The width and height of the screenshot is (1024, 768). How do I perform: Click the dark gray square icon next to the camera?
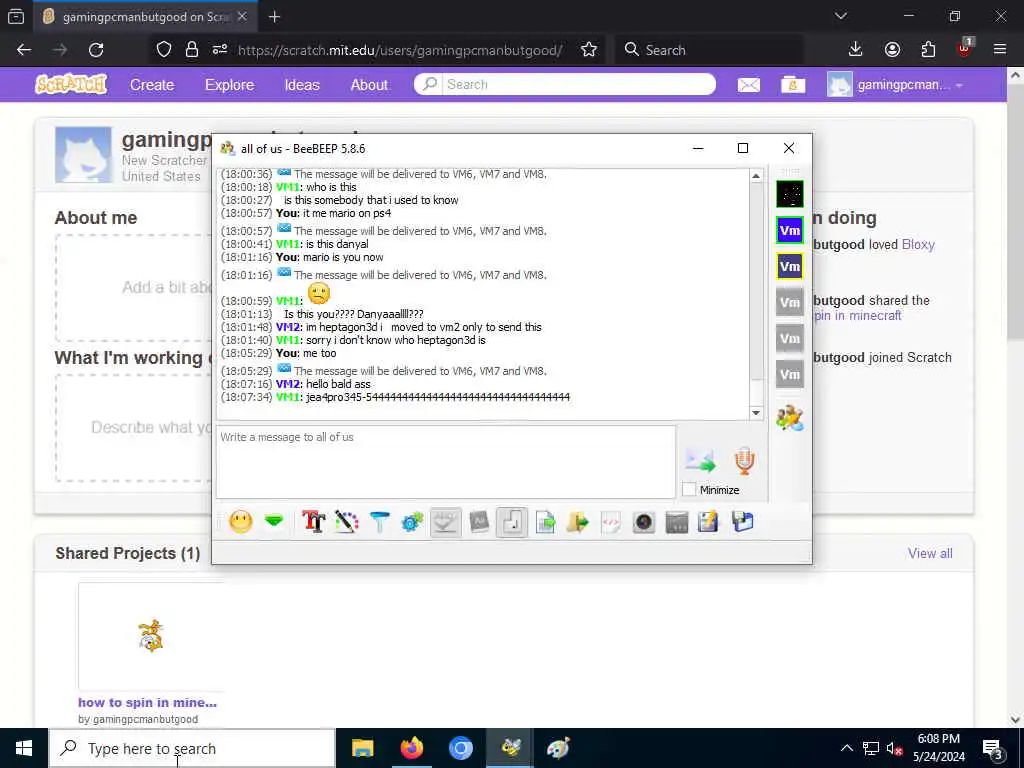[677, 522]
